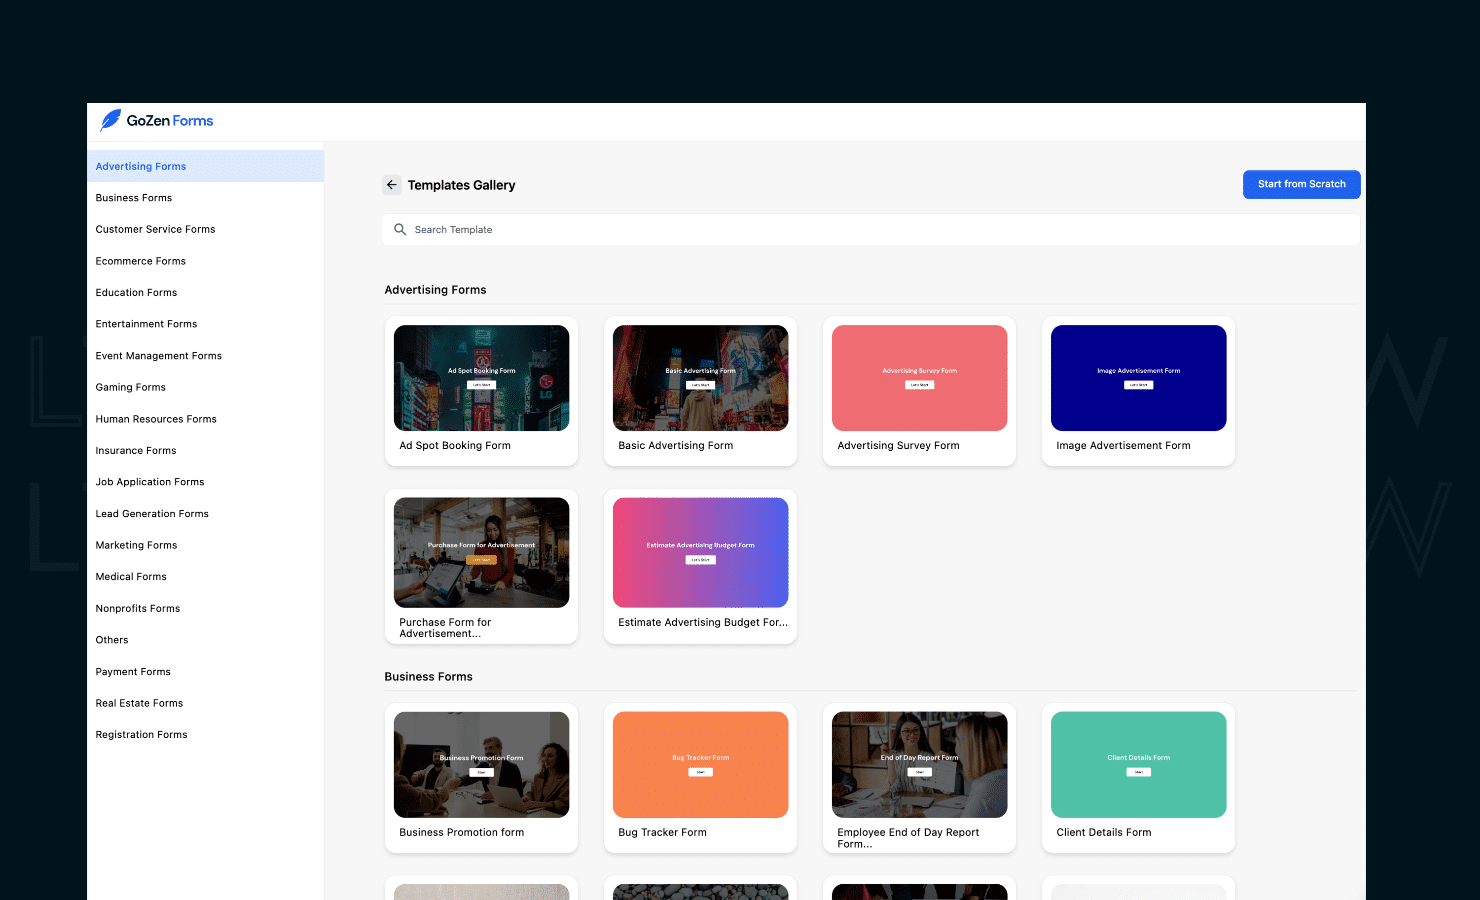Click Start from Scratch

click(1301, 184)
